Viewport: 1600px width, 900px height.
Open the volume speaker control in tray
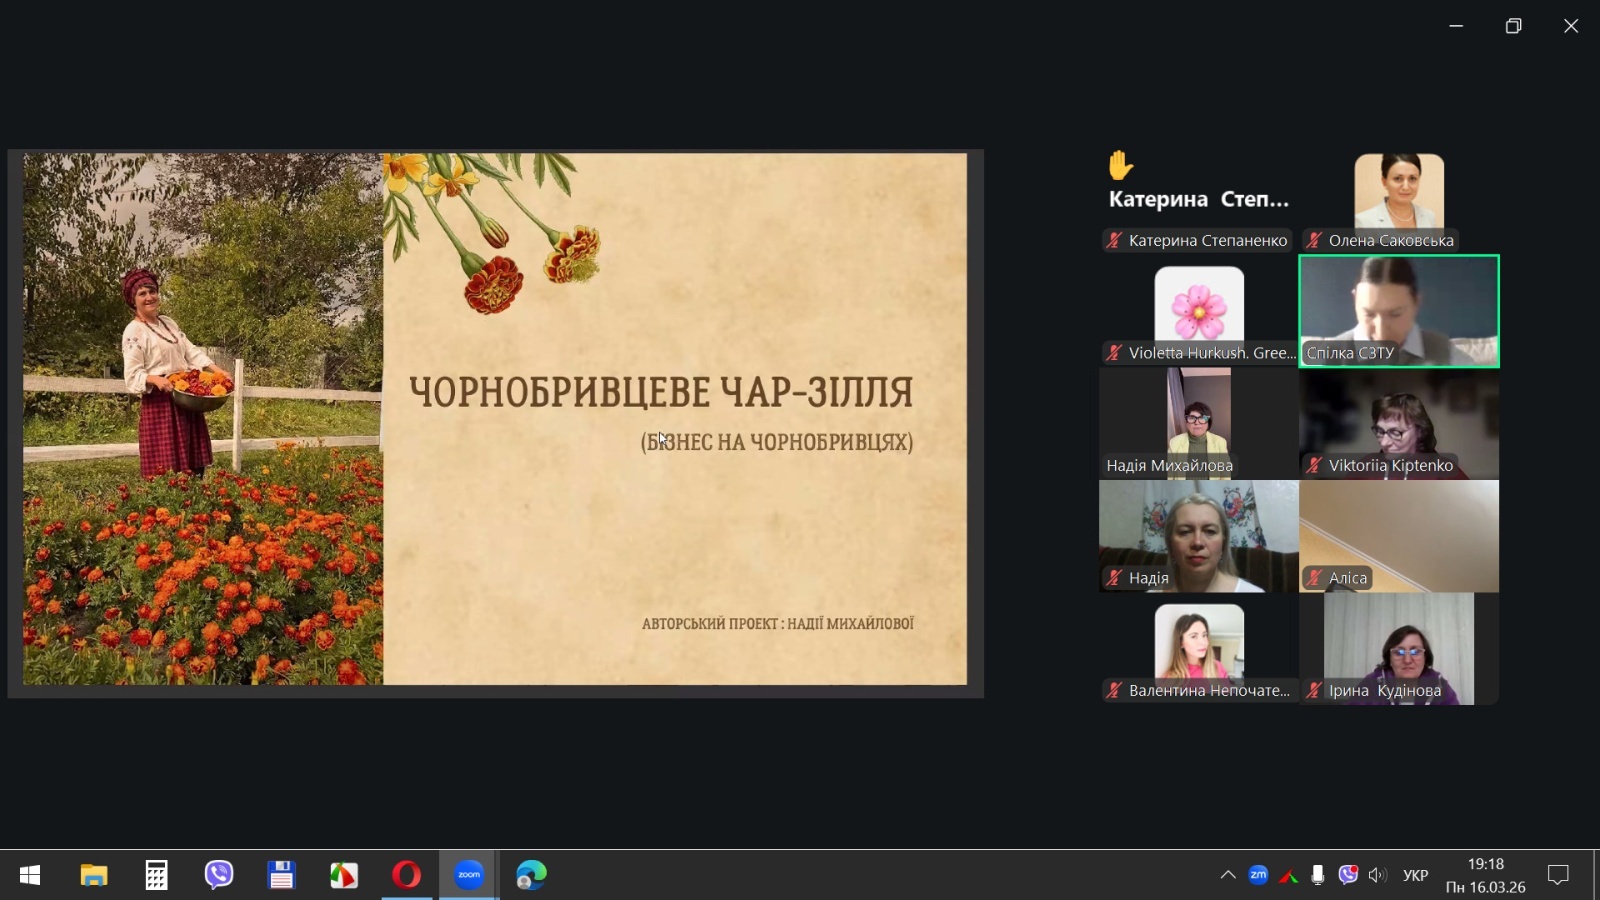pos(1377,875)
